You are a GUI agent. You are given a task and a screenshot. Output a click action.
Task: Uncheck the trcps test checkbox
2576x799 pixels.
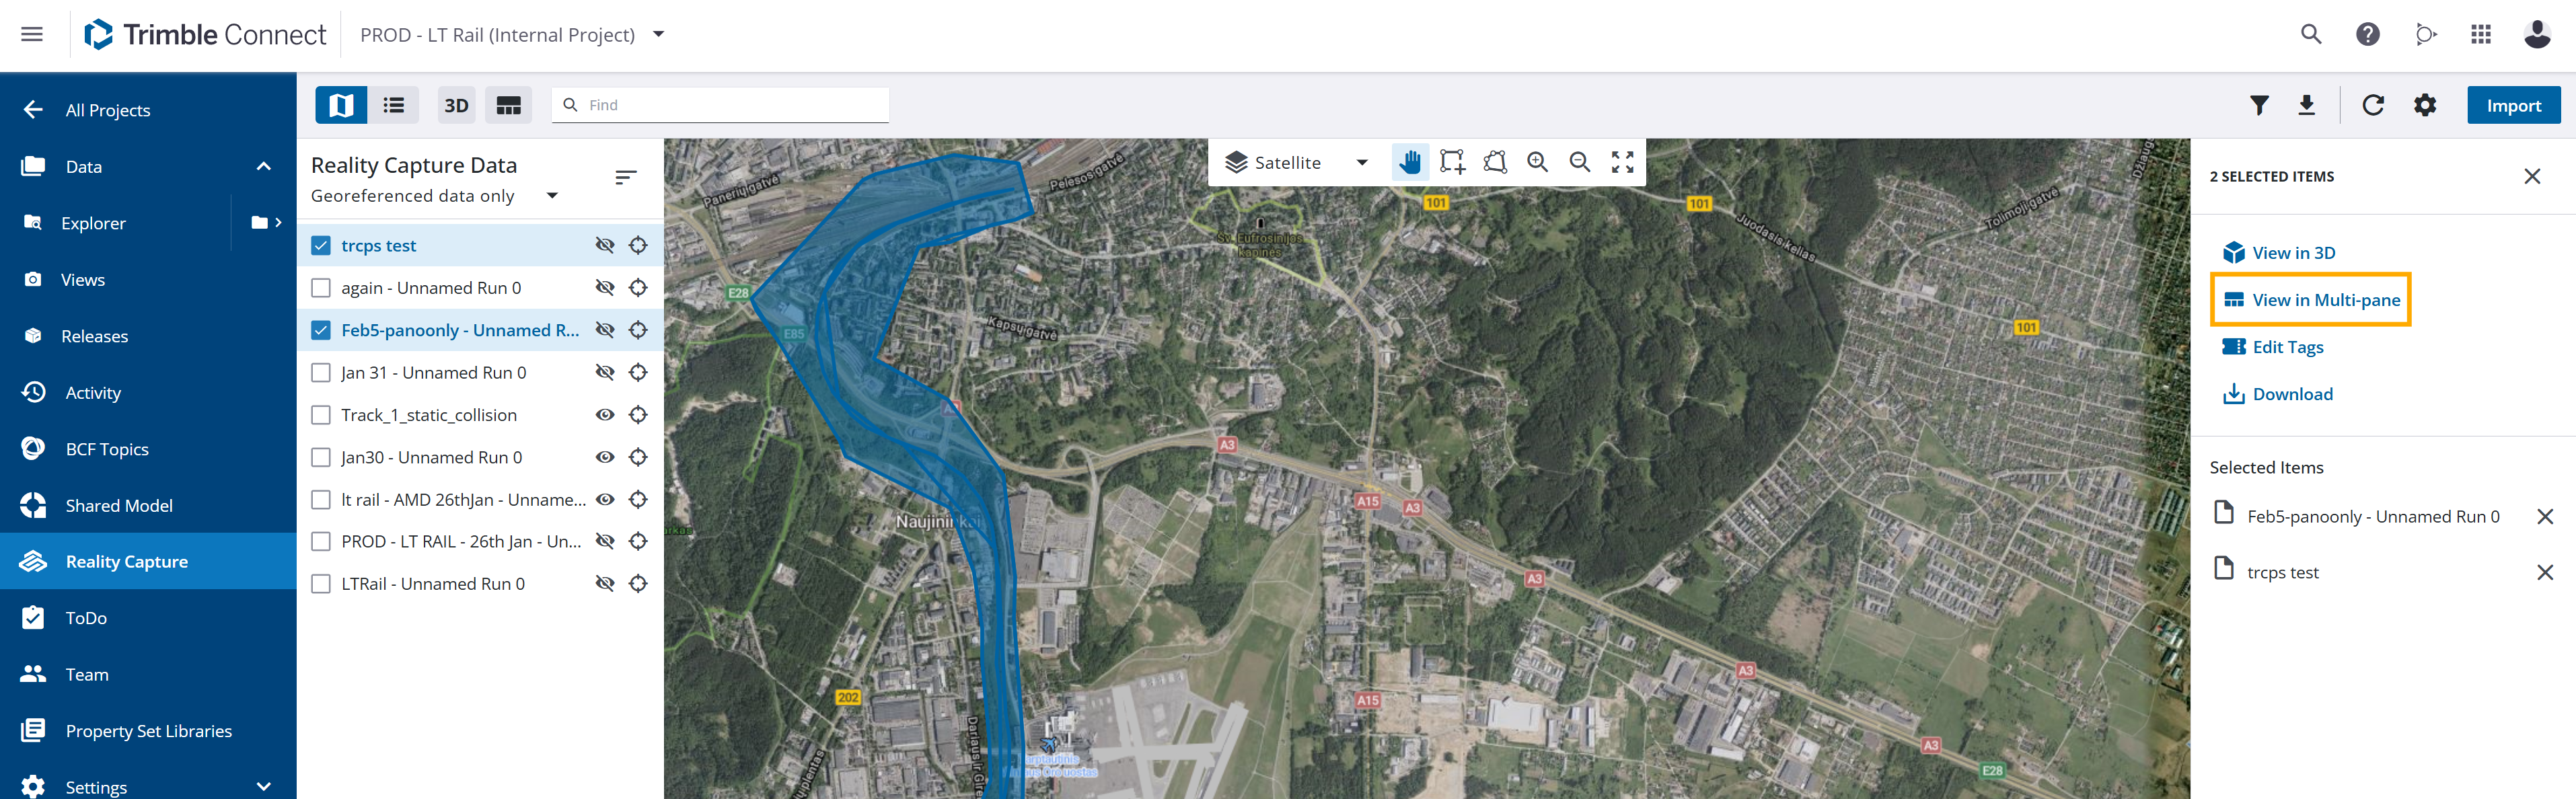tap(321, 246)
